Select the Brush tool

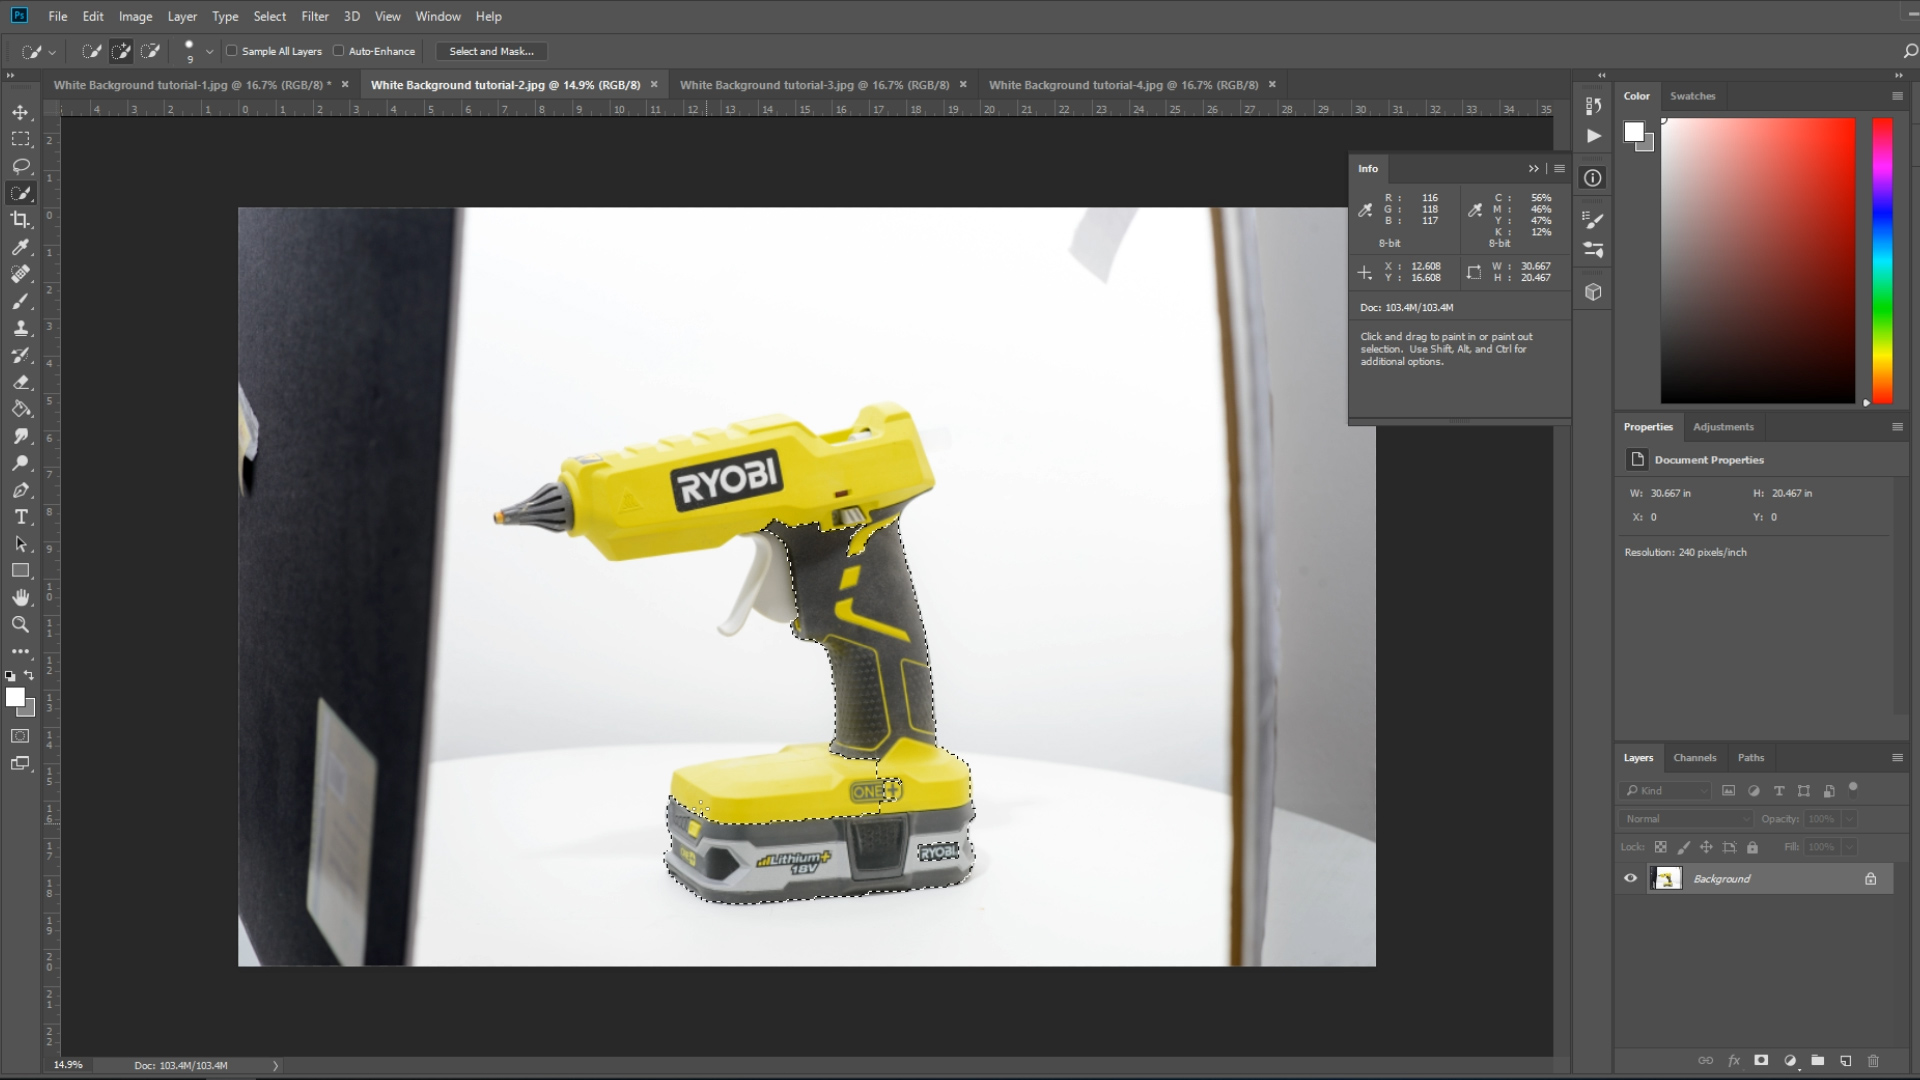(20, 301)
